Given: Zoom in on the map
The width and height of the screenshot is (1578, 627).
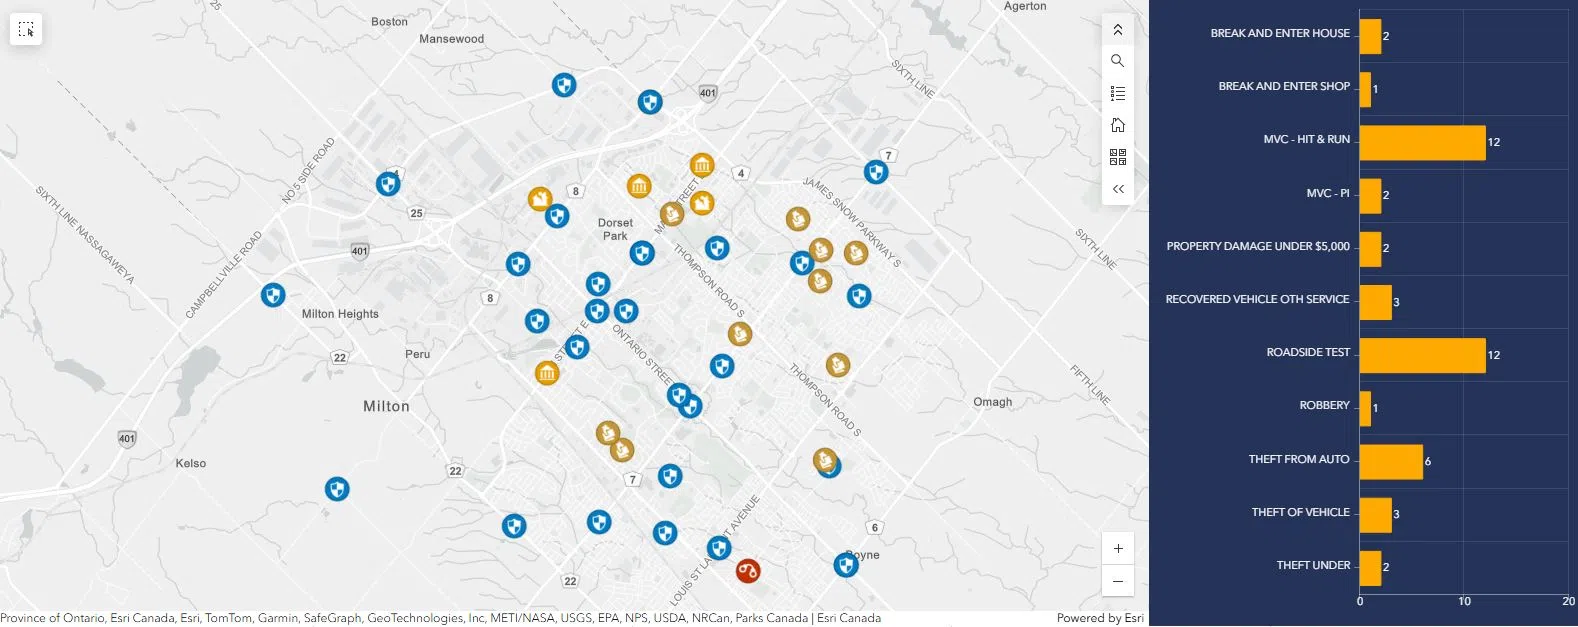Looking at the screenshot, I should click(x=1118, y=548).
